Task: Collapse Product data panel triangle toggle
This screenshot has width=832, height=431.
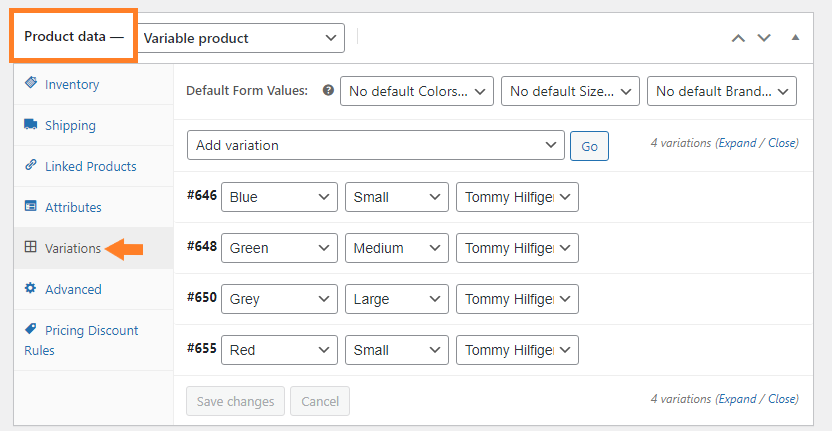Action: (x=795, y=38)
